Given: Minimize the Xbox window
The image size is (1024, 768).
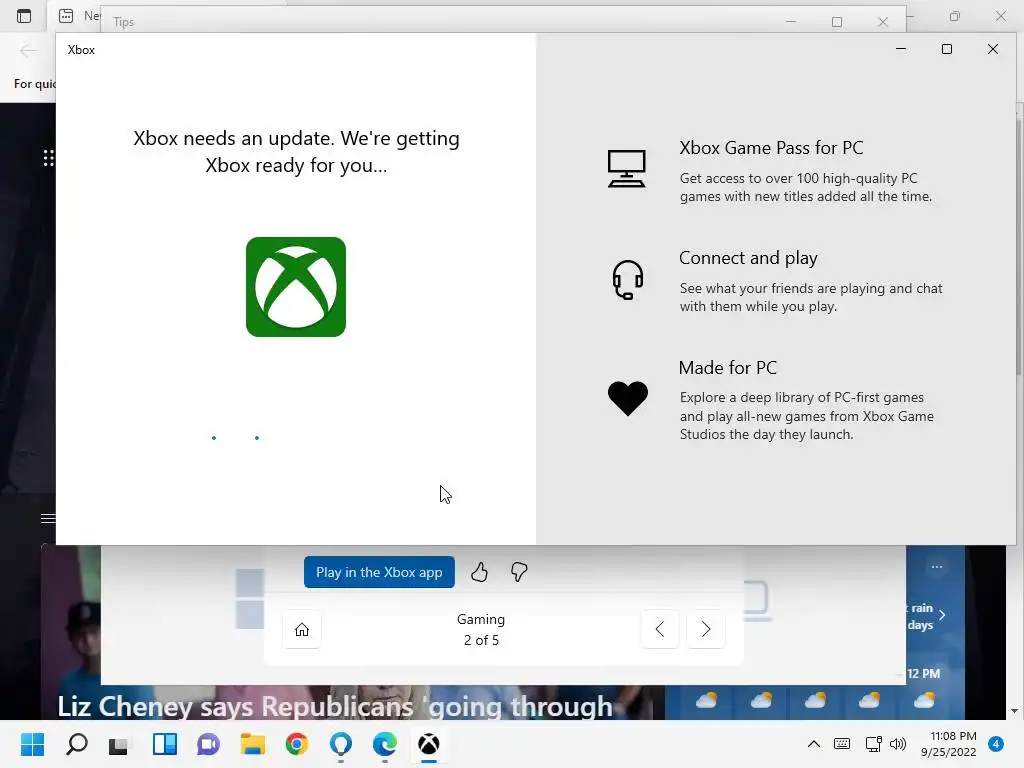Looking at the screenshot, I should [x=901, y=49].
